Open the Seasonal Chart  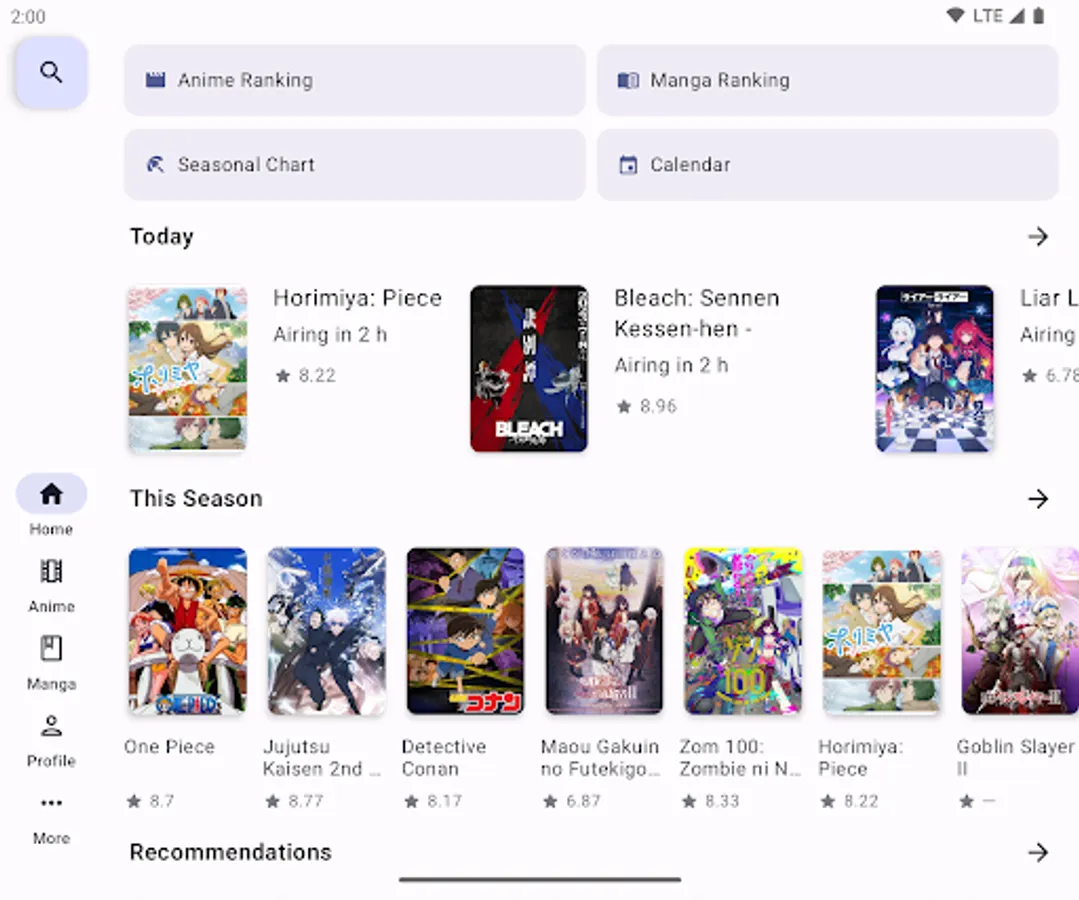(354, 164)
